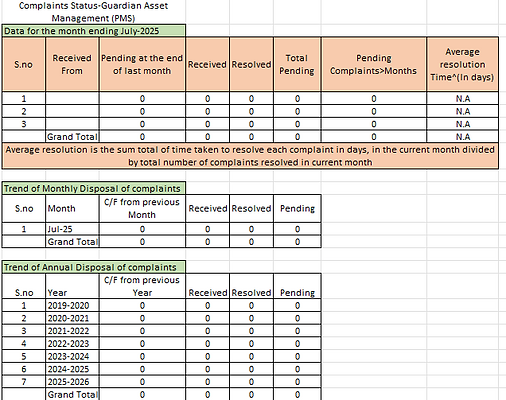Click the 'Month' column header

72,208
